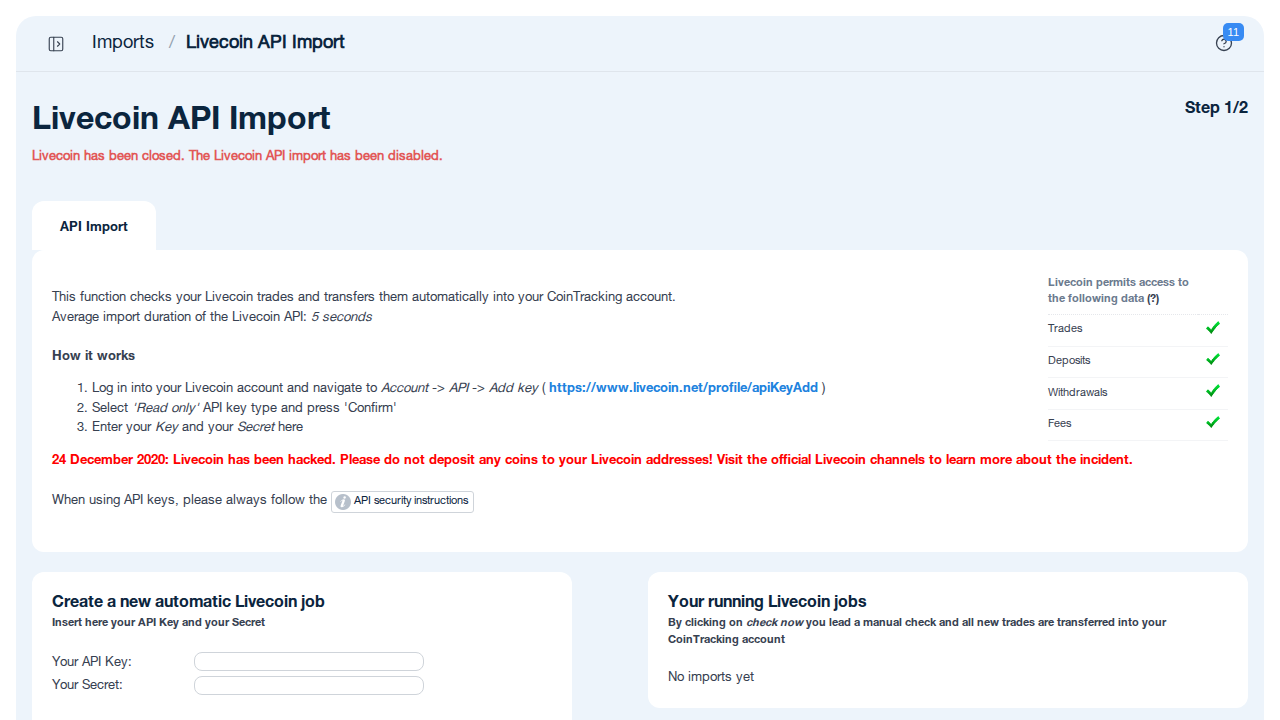Viewport: 1280px width, 720px height.
Task: Click the Step 1/2 indicator
Action: pos(1216,108)
